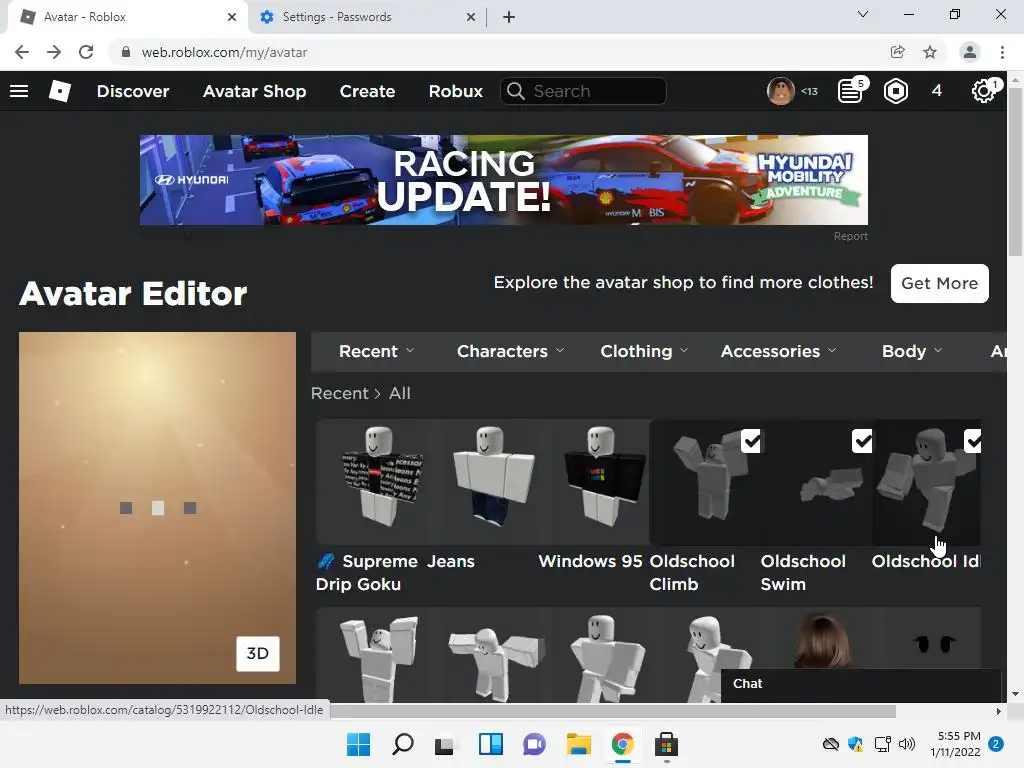Open the Chrome profile icon
This screenshot has width=1024, height=768.
(970, 52)
